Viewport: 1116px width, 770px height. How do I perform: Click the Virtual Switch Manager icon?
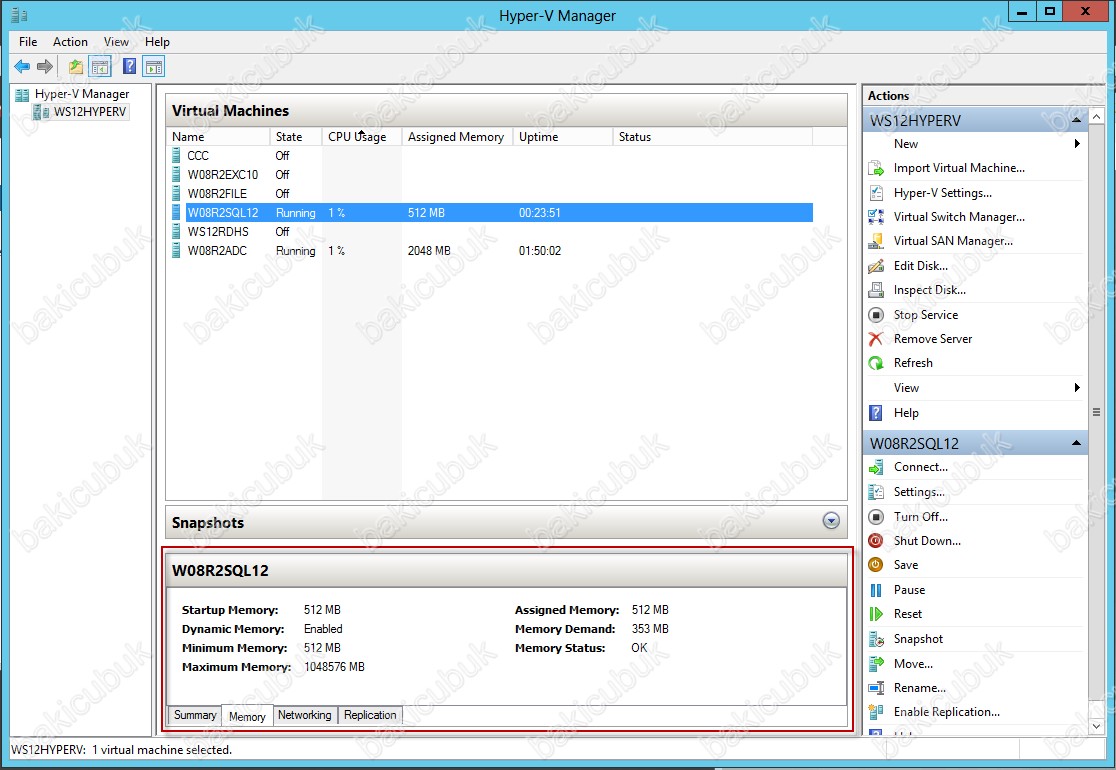click(876, 217)
